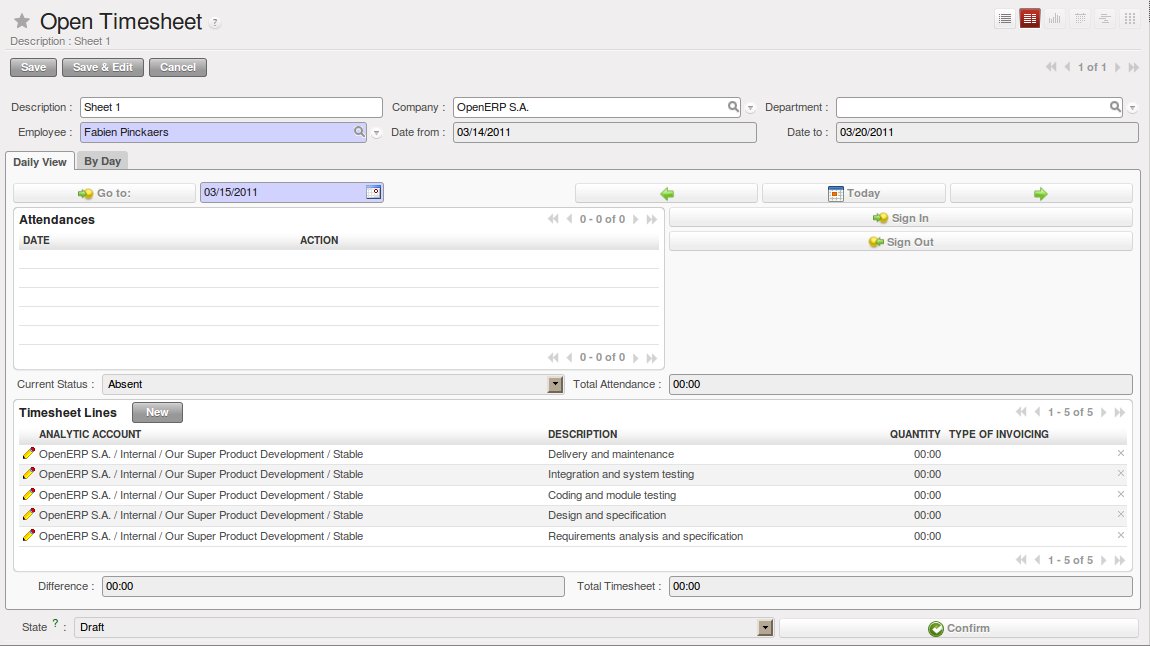The height and width of the screenshot is (646, 1150).
Task: Add a New timesheet line
Action: click(x=157, y=412)
